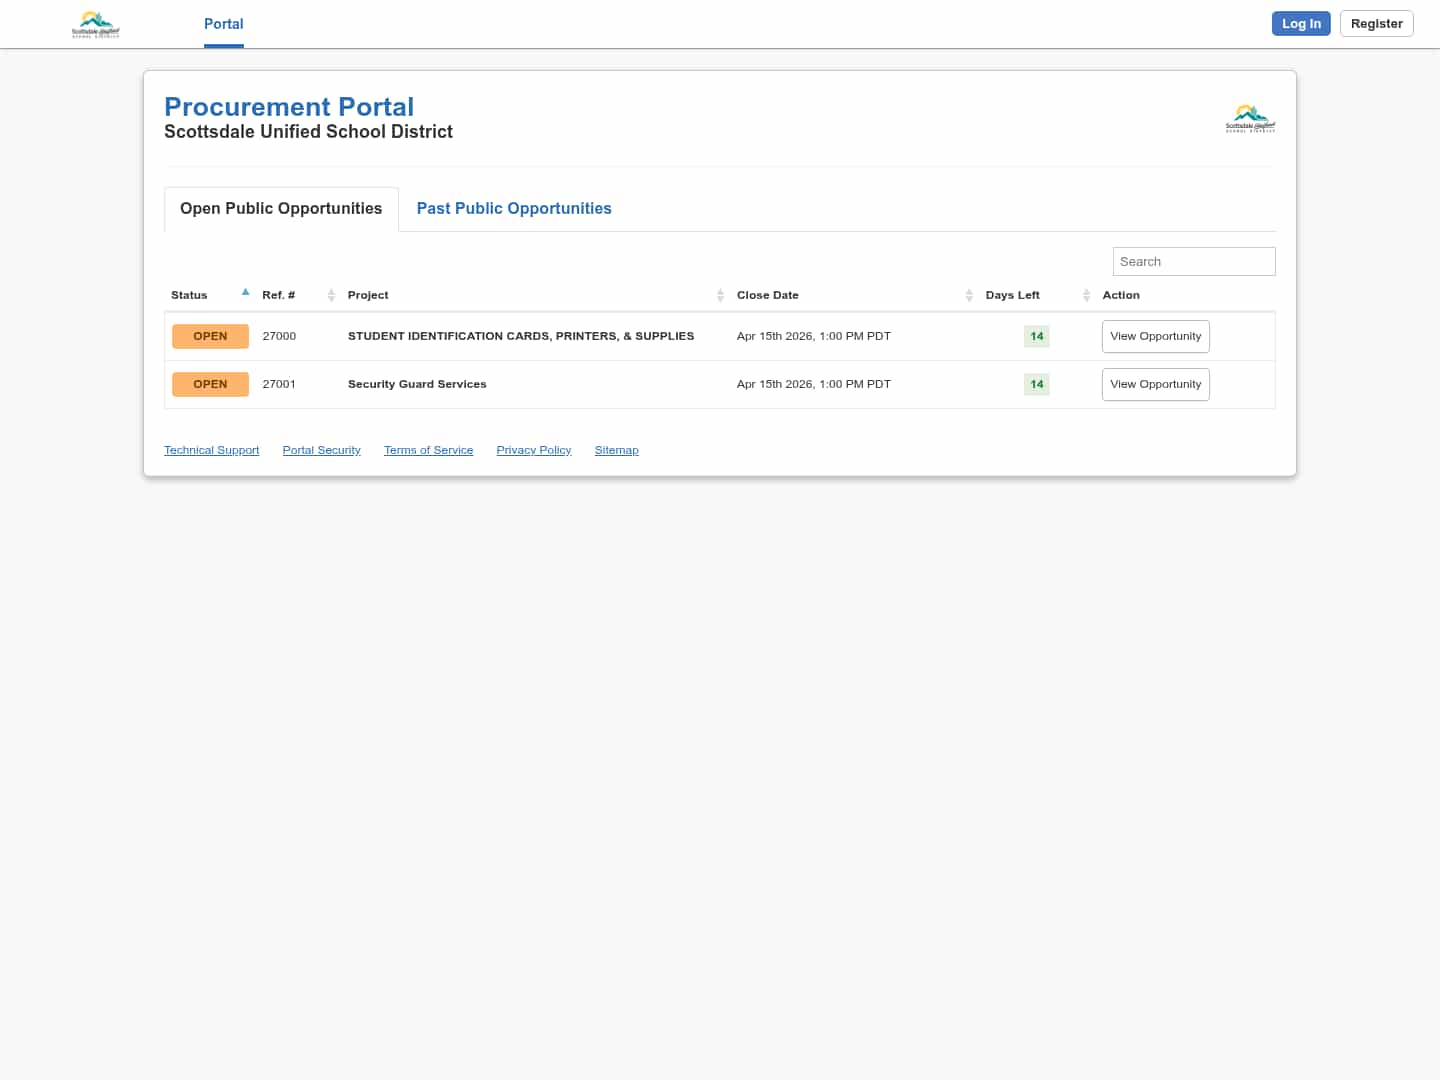Click OPEN status badge for reference 27000

tap(210, 336)
